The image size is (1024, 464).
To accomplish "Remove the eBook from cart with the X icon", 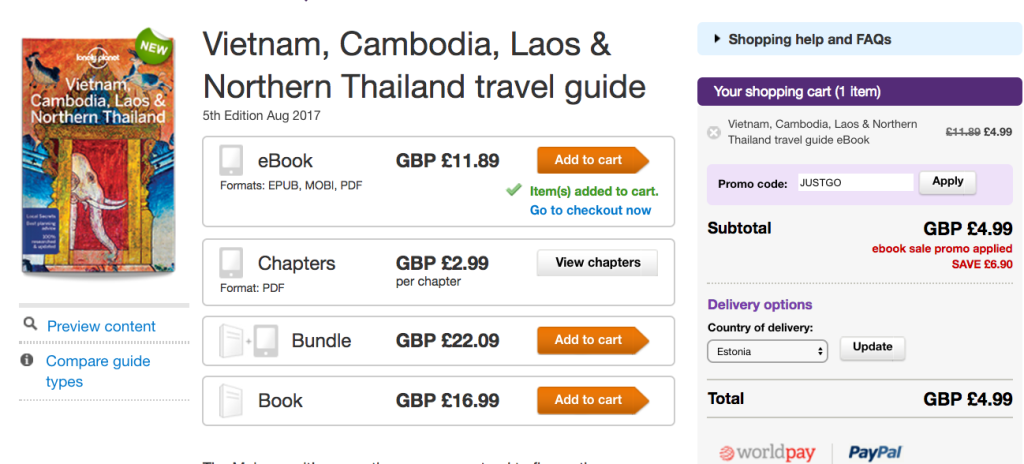I will (x=713, y=132).
